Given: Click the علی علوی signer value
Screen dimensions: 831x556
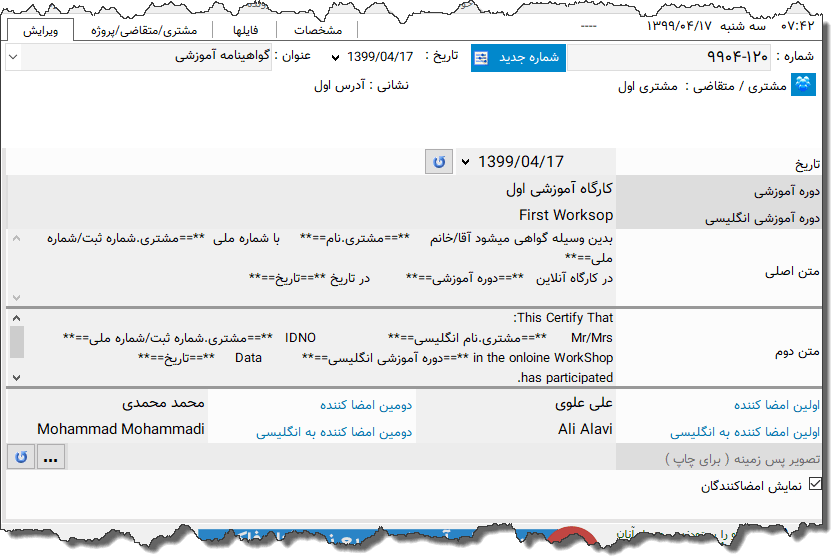Looking at the screenshot, I should tap(584, 404).
